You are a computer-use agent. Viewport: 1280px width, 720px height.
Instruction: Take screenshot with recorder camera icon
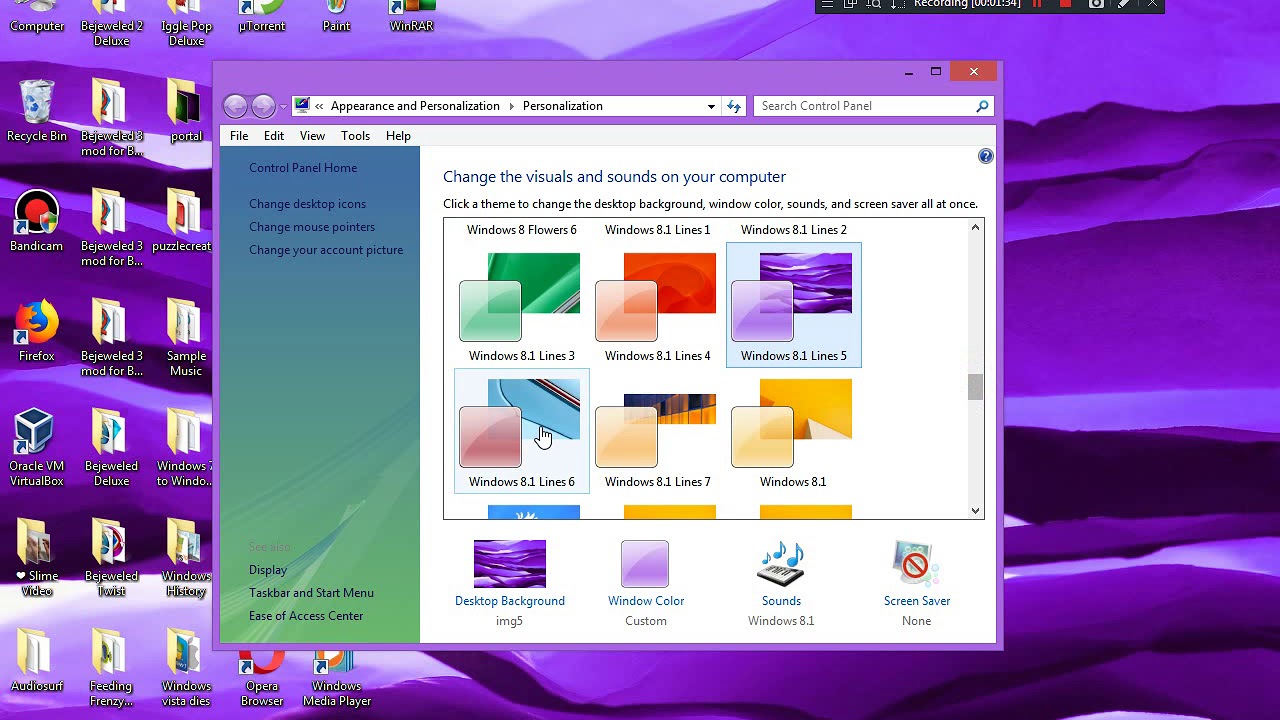coord(1096,4)
